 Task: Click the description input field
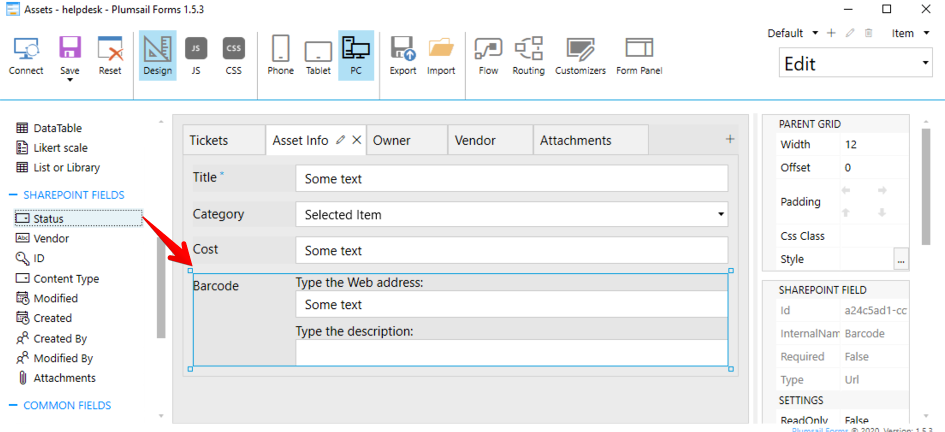click(512, 352)
